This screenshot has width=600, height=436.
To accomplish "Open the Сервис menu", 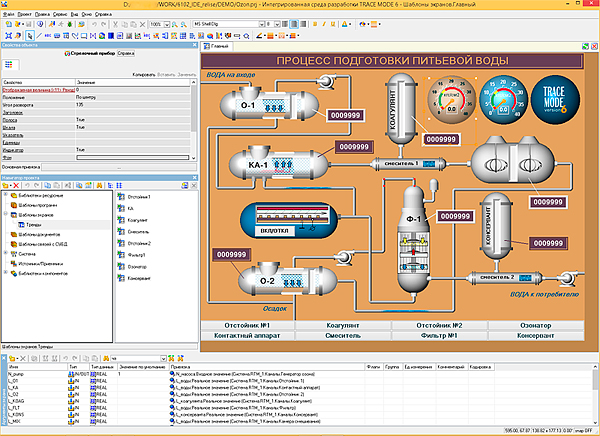I will (x=60, y=14).
